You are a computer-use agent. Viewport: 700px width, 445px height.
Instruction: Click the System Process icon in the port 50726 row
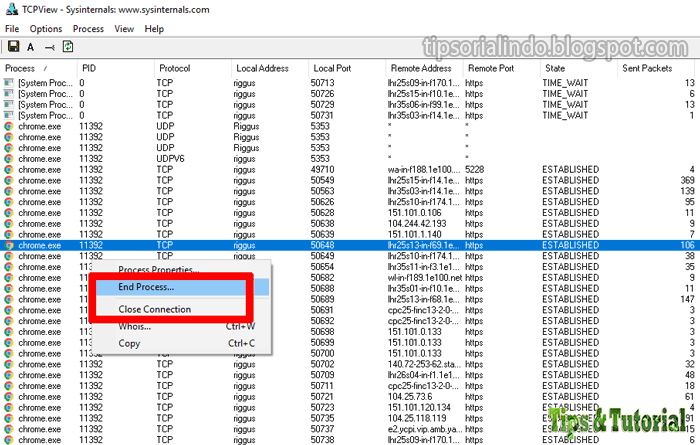[x=8, y=94]
